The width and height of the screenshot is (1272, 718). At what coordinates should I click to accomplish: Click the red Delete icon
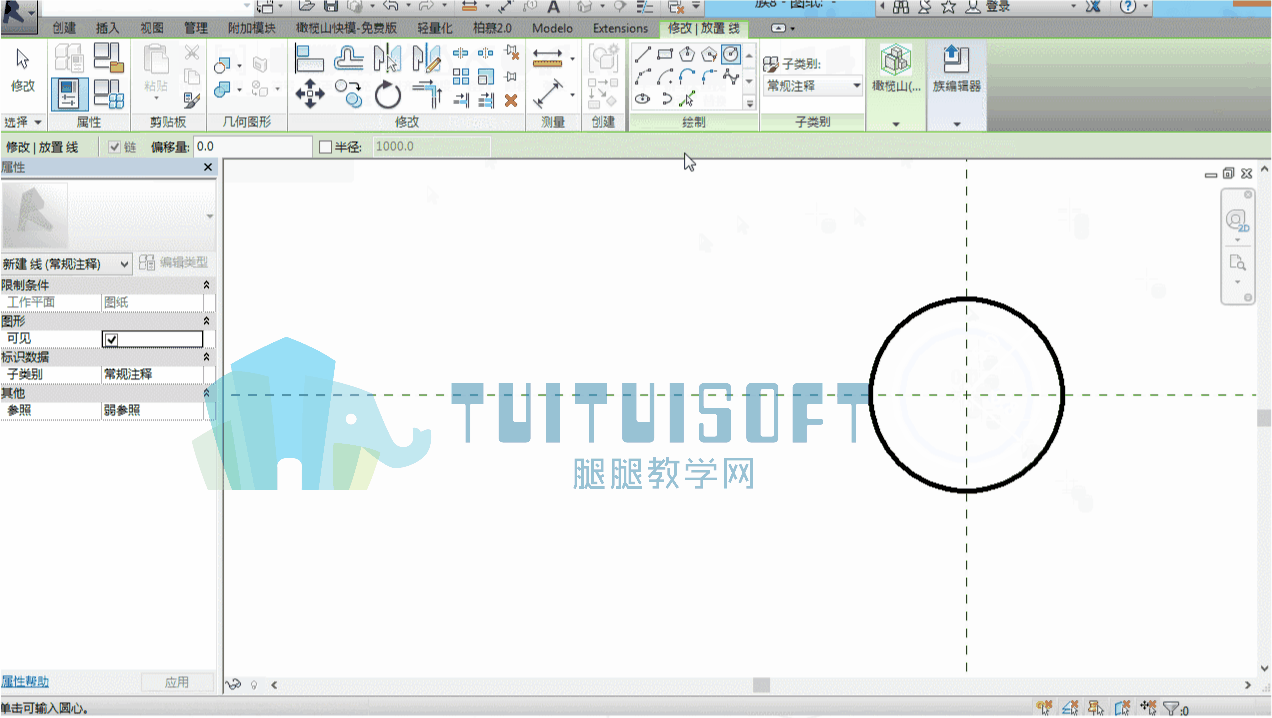click(x=511, y=100)
